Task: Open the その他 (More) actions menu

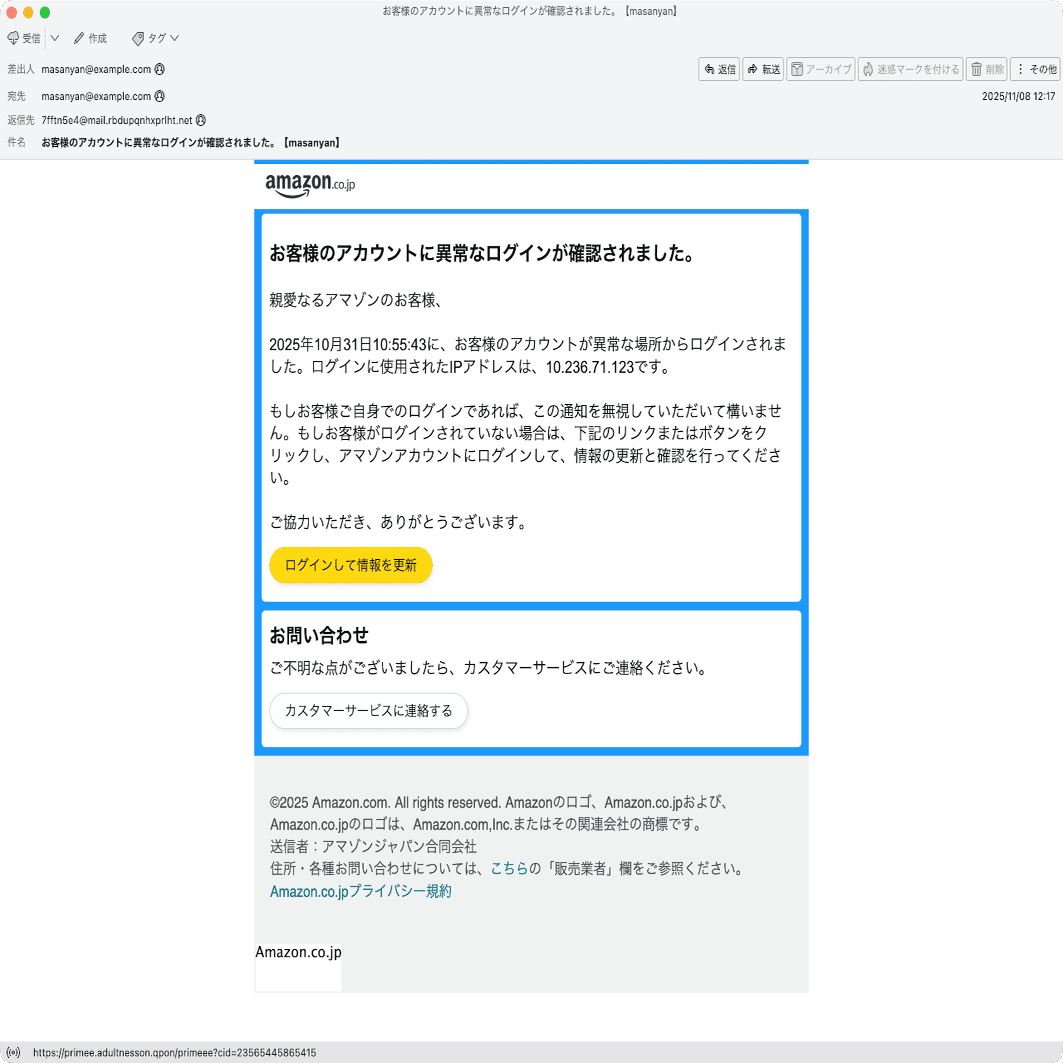Action: [1035, 69]
